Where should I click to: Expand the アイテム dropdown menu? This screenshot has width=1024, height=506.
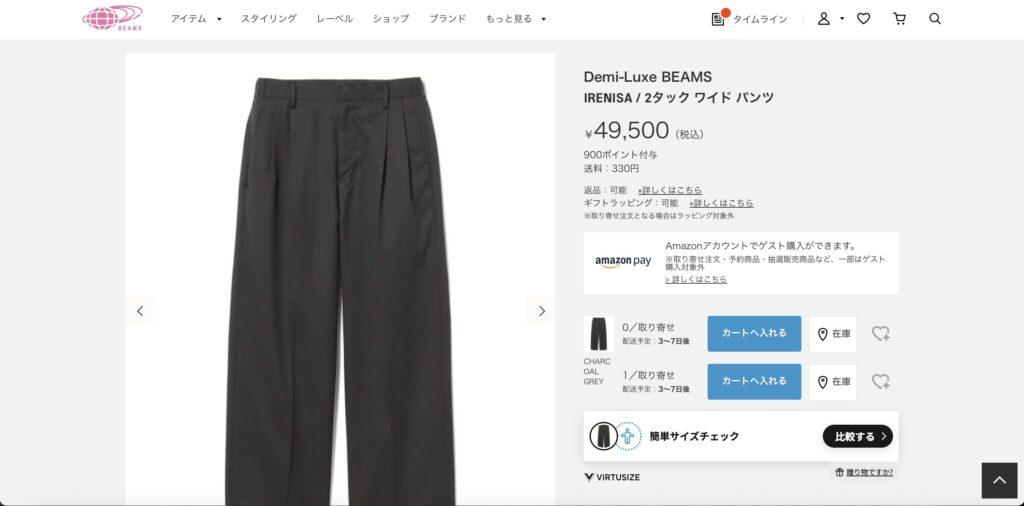tap(219, 19)
